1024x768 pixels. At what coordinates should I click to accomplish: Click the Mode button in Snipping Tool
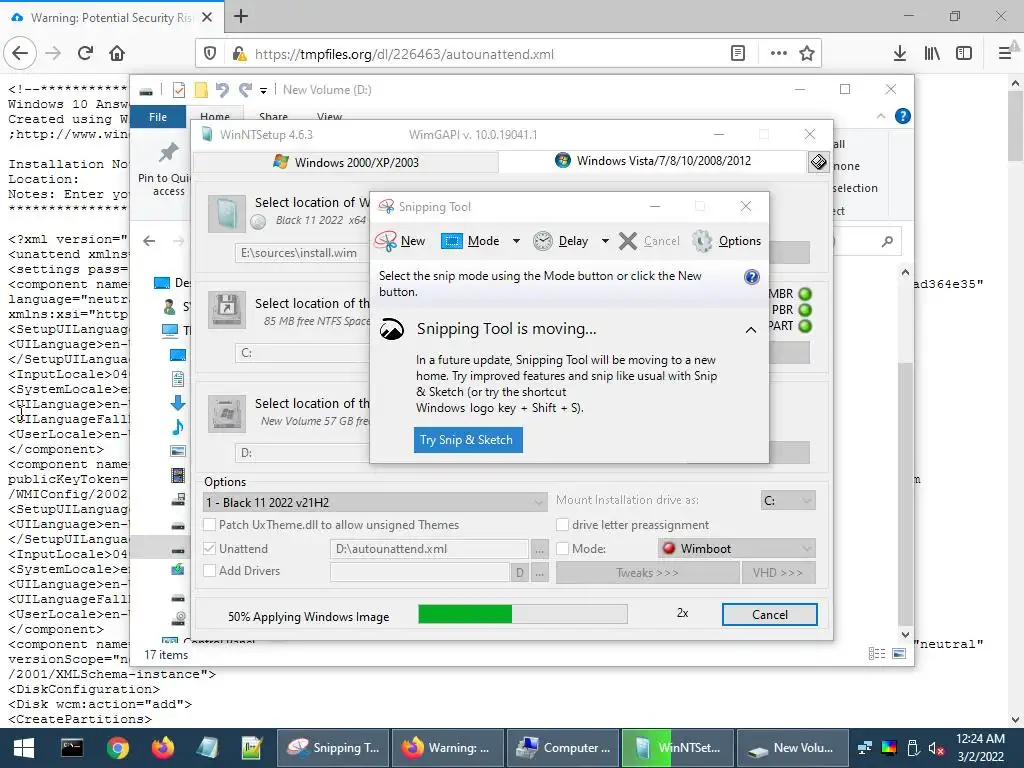coord(470,241)
